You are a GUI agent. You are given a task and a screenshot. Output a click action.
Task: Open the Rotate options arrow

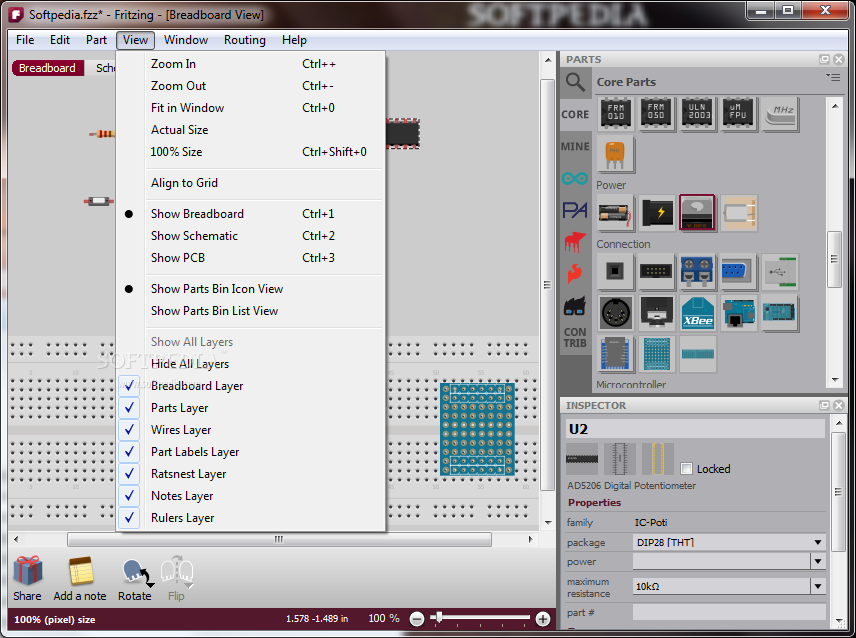[149, 585]
